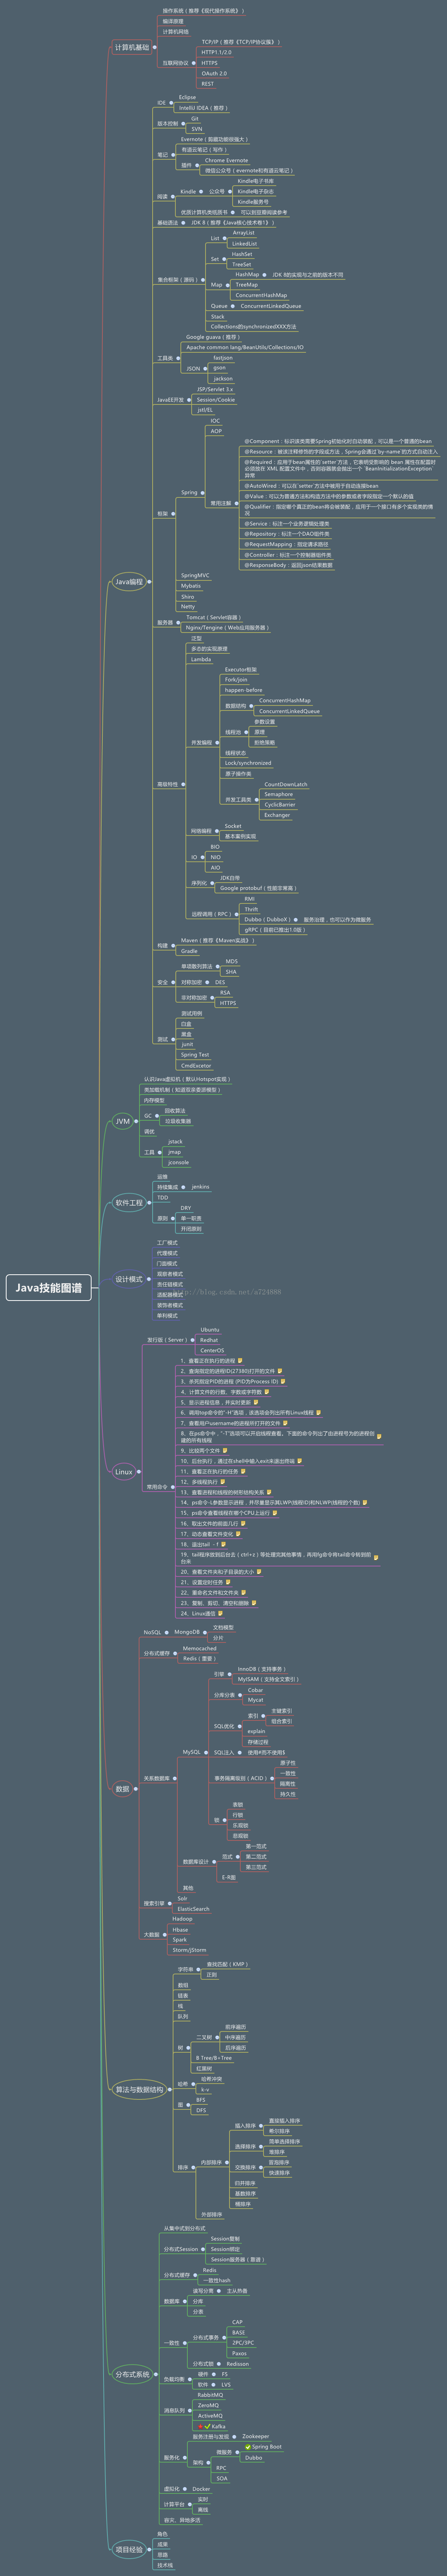Select the 设计模式 topic node
The width and height of the screenshot is (447, 2576).
[x=129, y=1279]
